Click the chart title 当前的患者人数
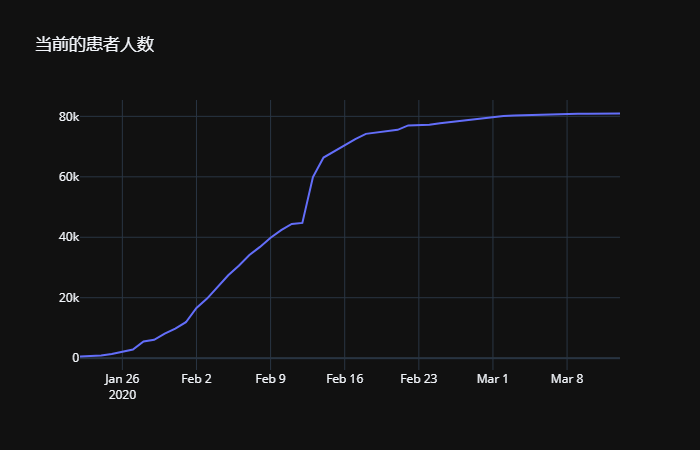 point(95,45)
